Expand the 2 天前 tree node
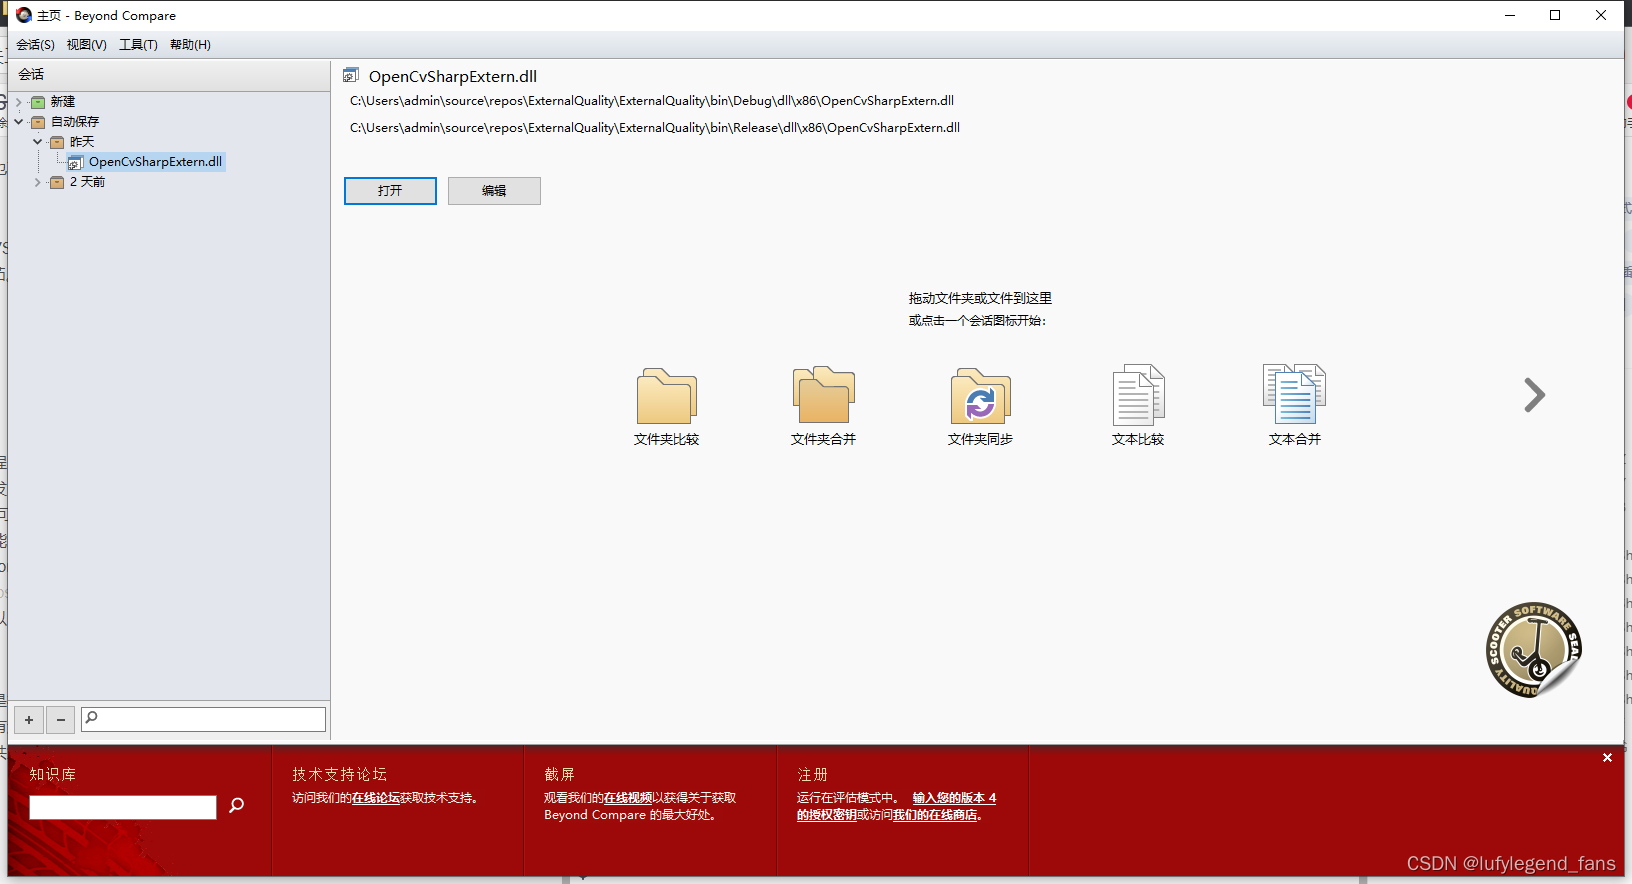The image size is (1632, 884). (x=37, y=182)
